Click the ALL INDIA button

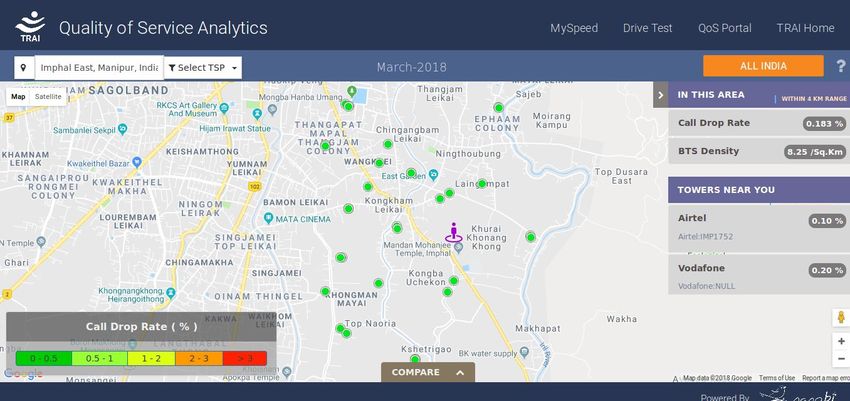(763, 66)
